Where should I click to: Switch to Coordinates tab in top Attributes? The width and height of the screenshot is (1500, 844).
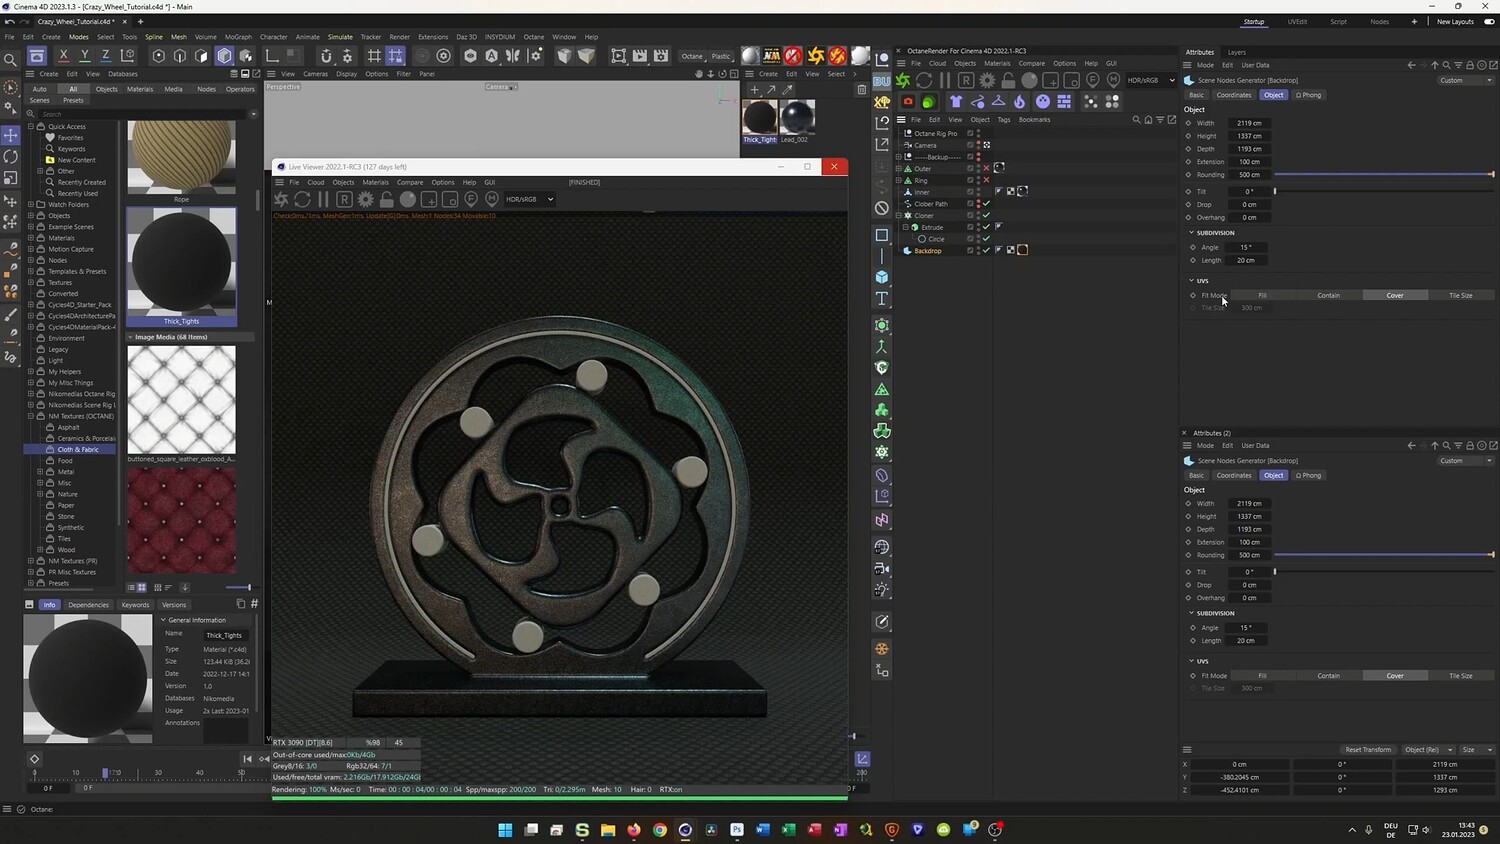coord(1234,95)
